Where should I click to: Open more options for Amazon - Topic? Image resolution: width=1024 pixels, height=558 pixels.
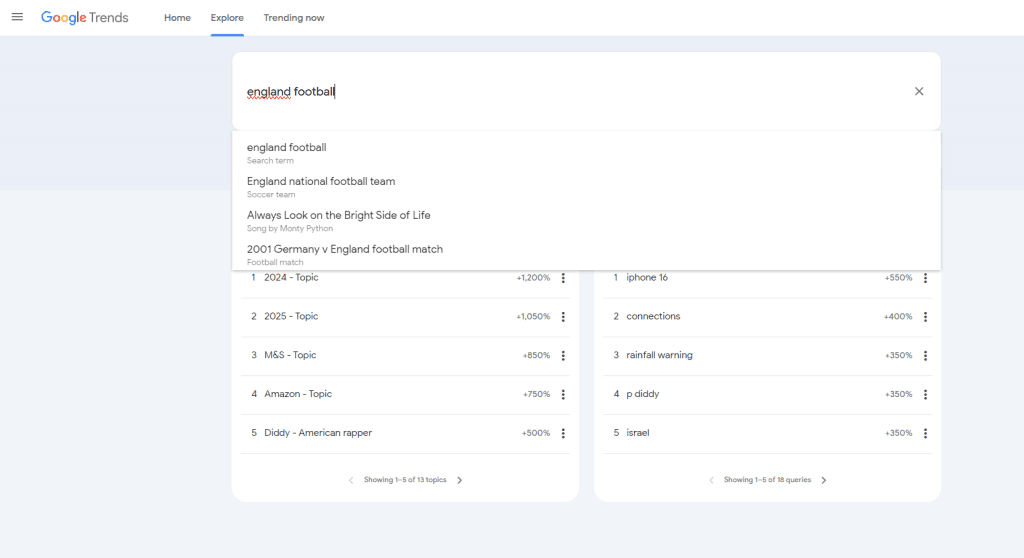[563, 395]
